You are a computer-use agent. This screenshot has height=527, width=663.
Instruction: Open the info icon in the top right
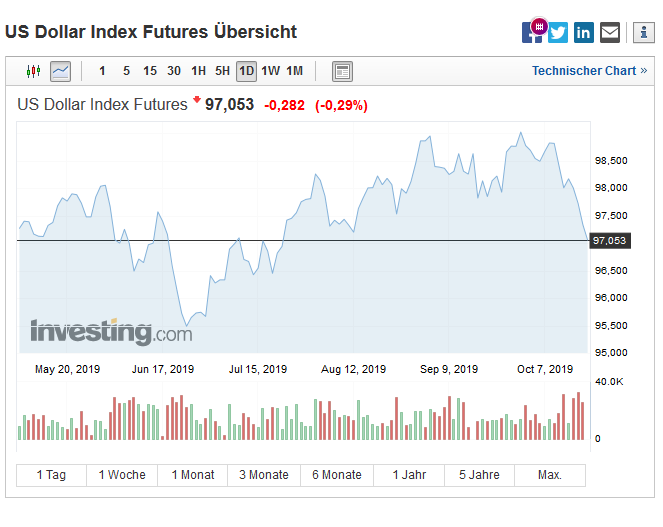pos(642,32)
